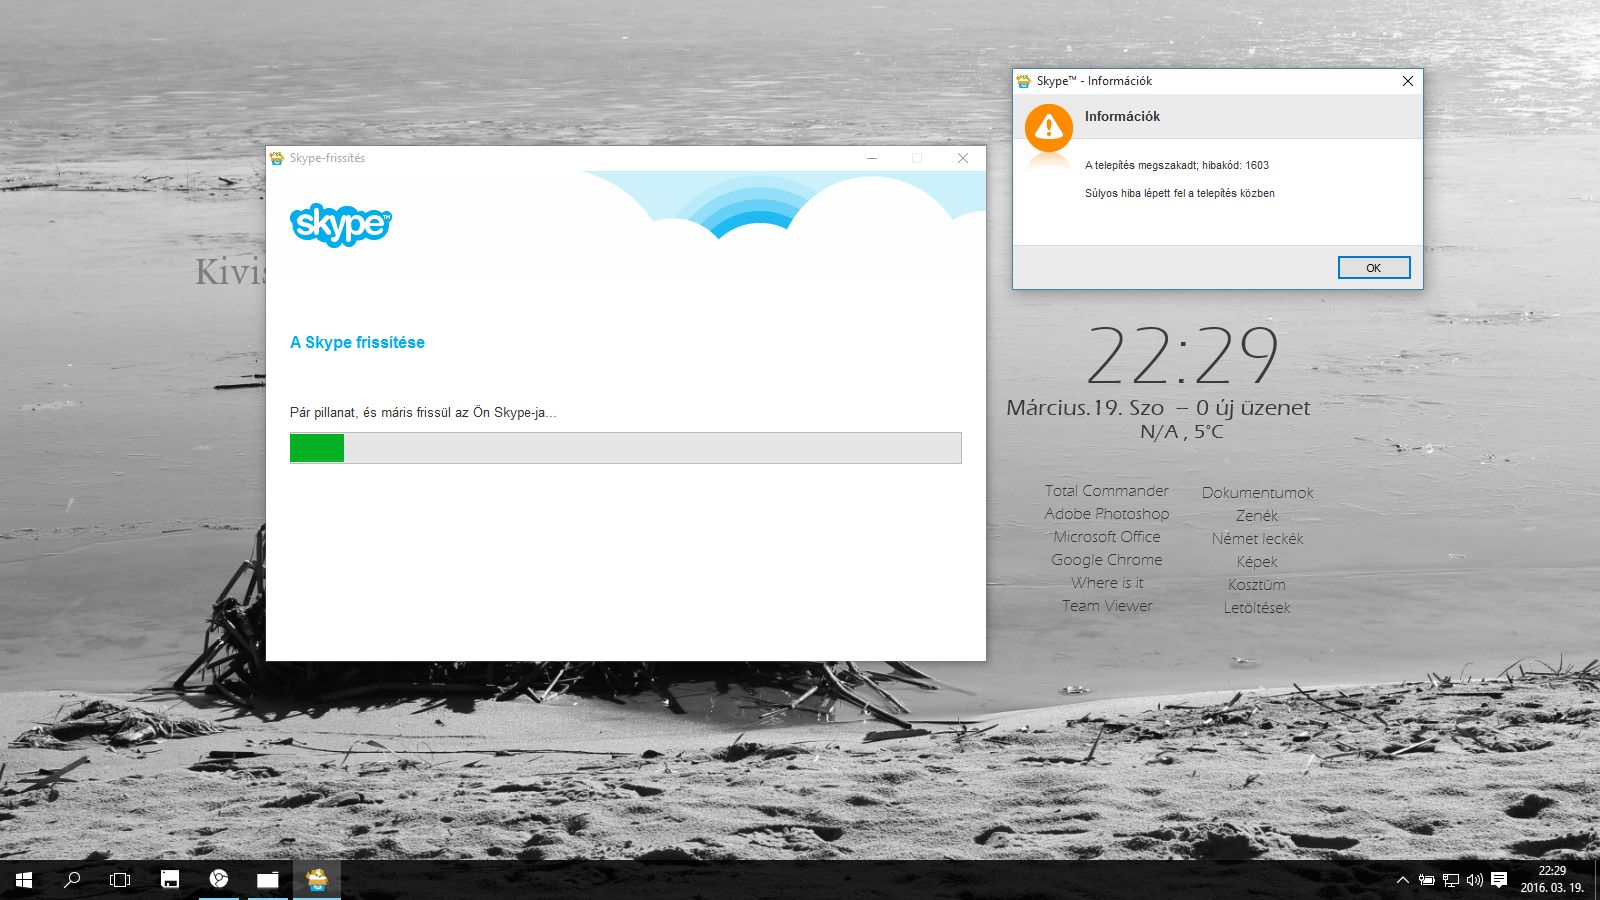This screenshot has width=1600, height=900.
Task: Open the Képek folder shortcut
Action: (1257, 562)
